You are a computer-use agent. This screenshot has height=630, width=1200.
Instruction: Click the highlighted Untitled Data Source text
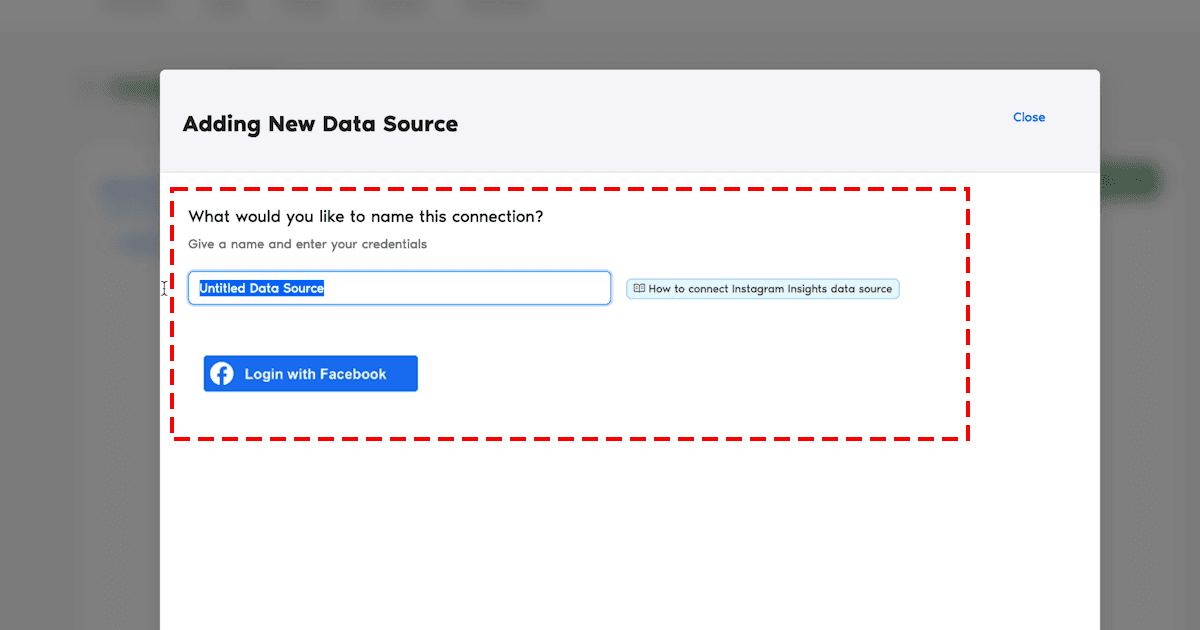tap(261, 288)
